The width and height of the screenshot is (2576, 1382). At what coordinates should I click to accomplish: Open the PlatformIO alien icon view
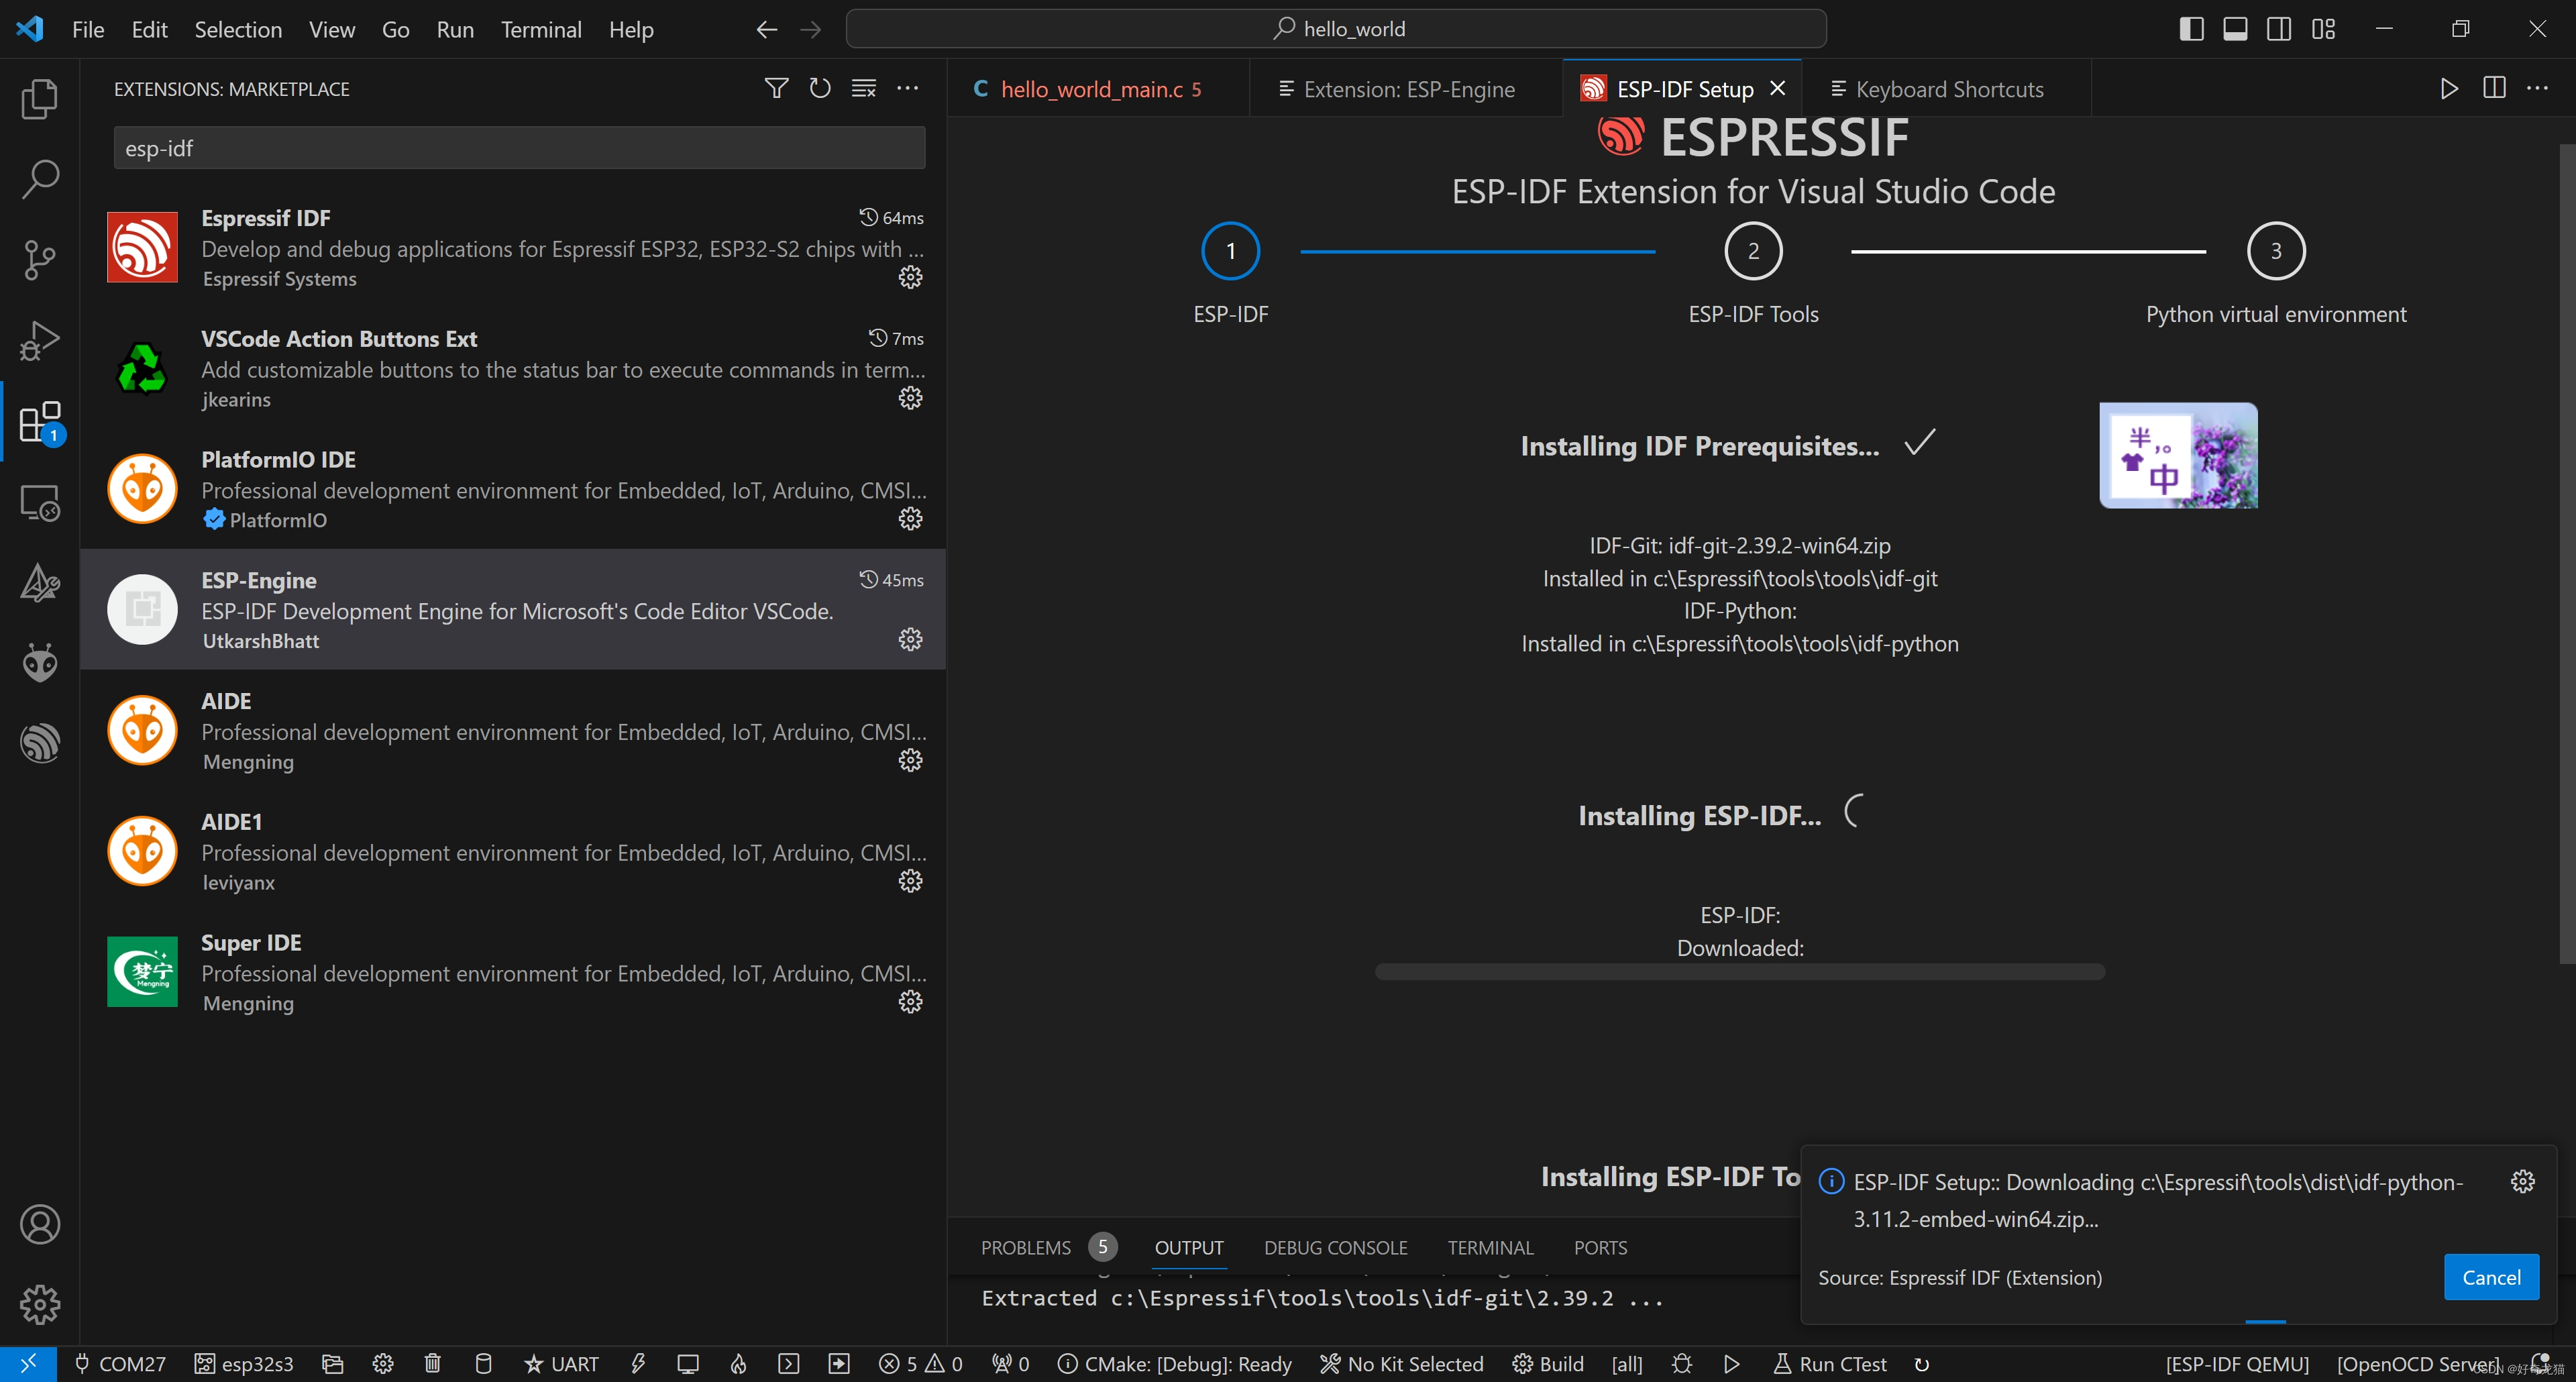40,663
